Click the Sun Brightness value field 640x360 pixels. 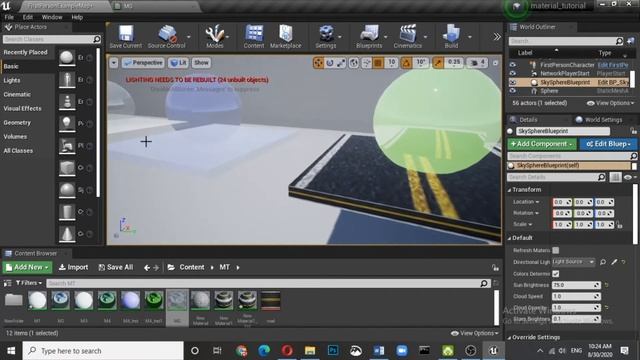pyautogui.click(x=576, y=285)
